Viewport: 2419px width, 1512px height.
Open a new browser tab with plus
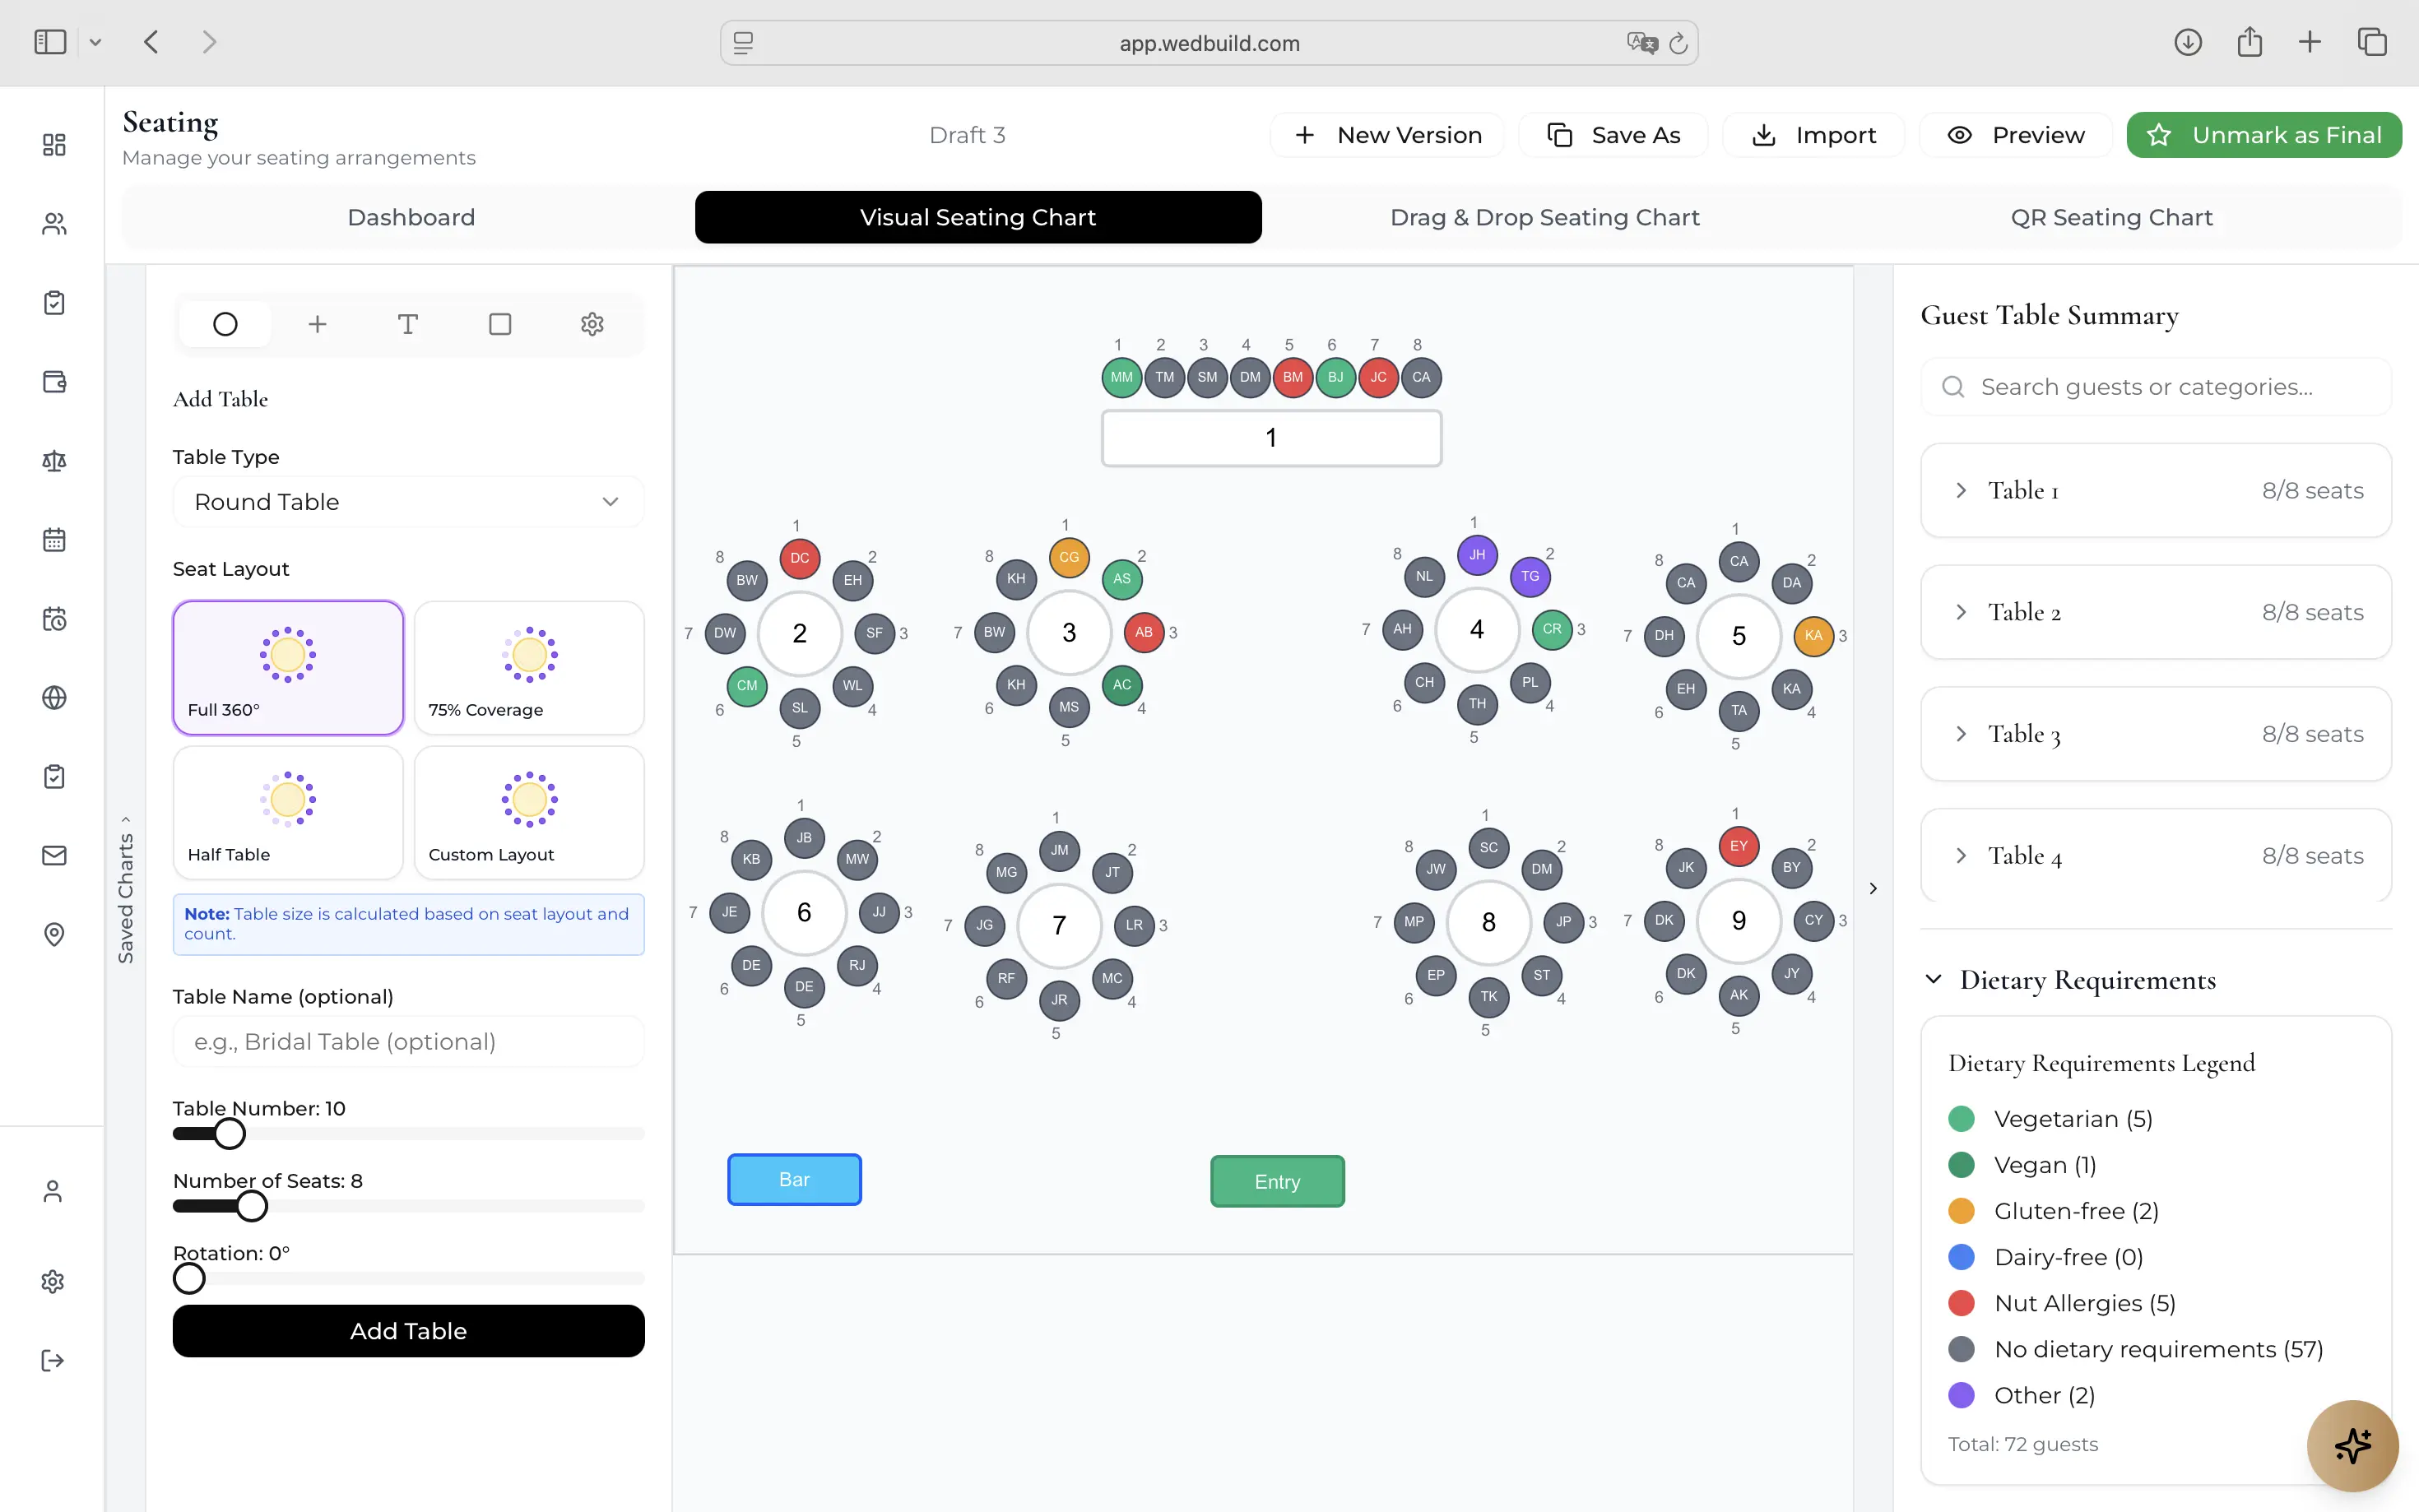click(2310, 42)
